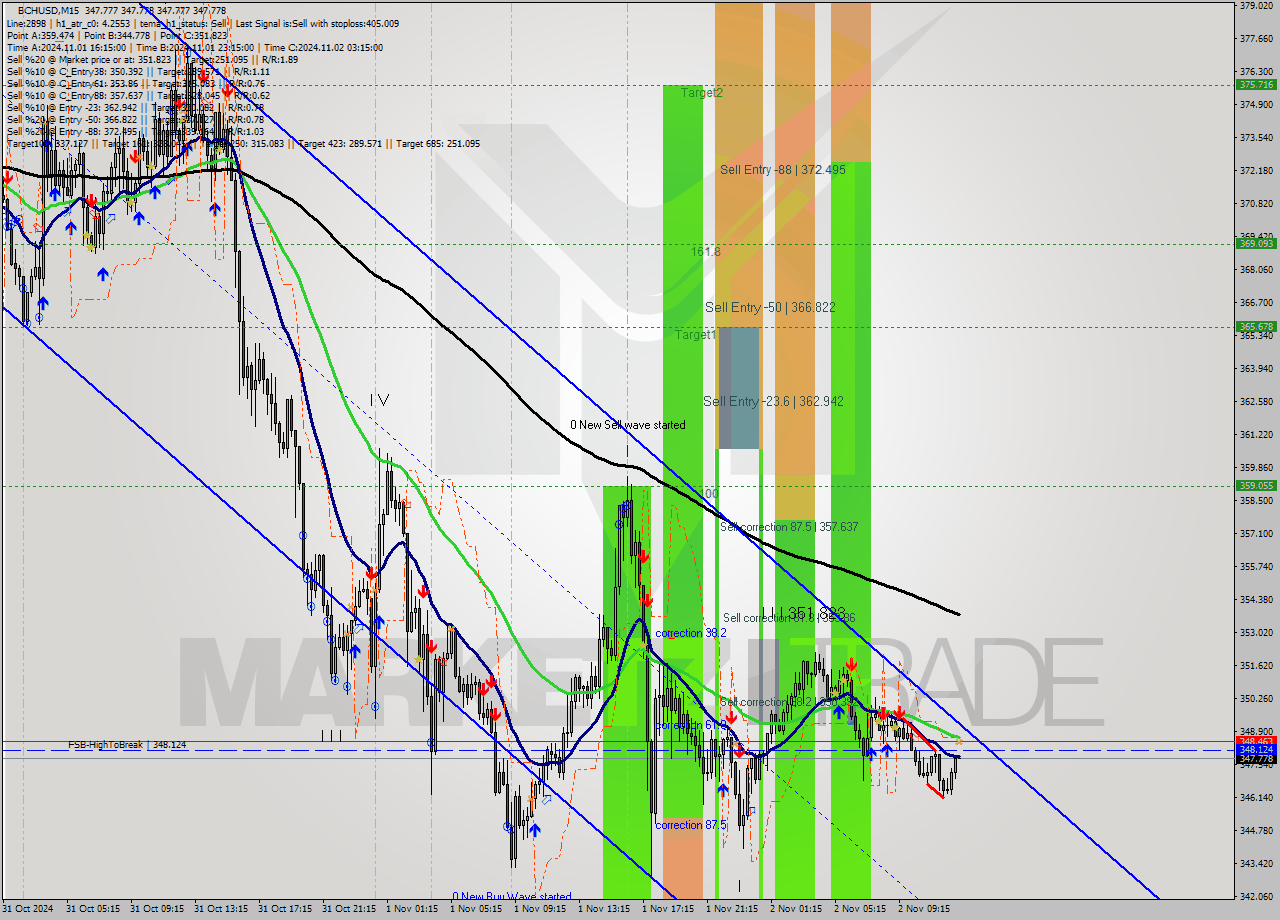Select the green 365.678 price level tag
The image size is (1280, 920).
[x=1256, y=326]
